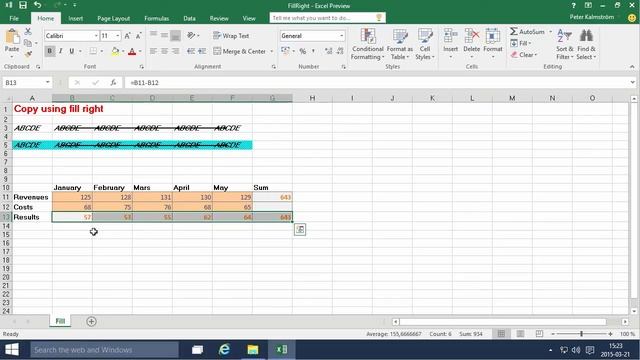Image resolution: width=640 pixels, height=360 pixels.
Task: Click the Paste clipboard icon
Action: coord(12,38)
